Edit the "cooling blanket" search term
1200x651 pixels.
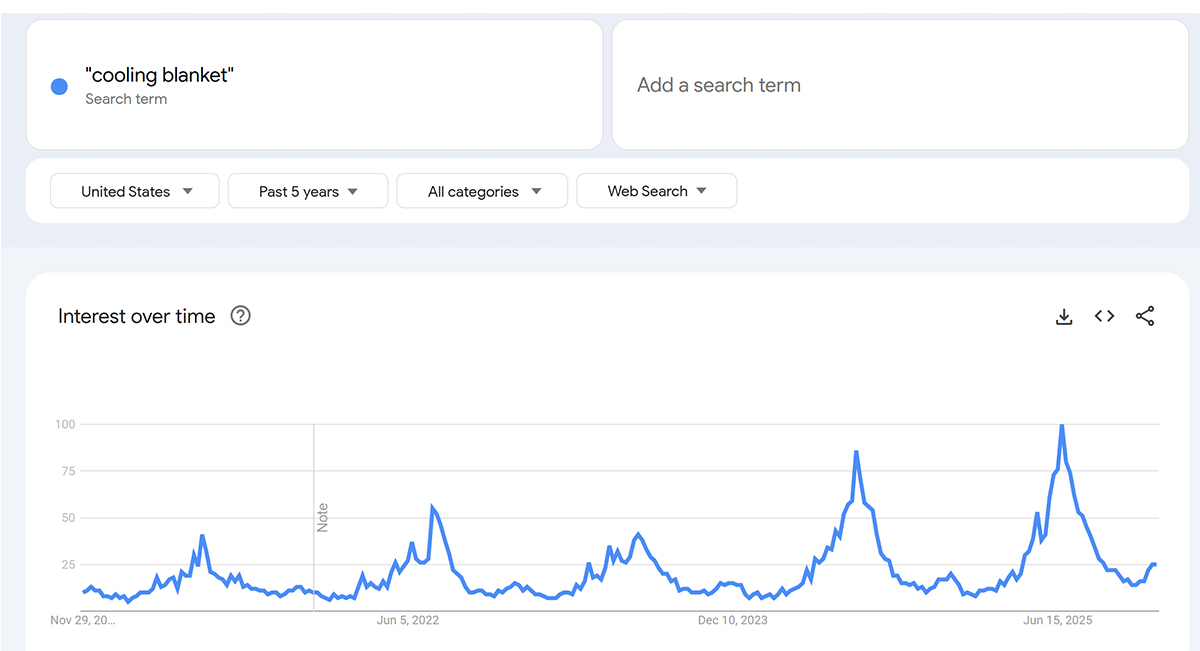coord(160,75)
